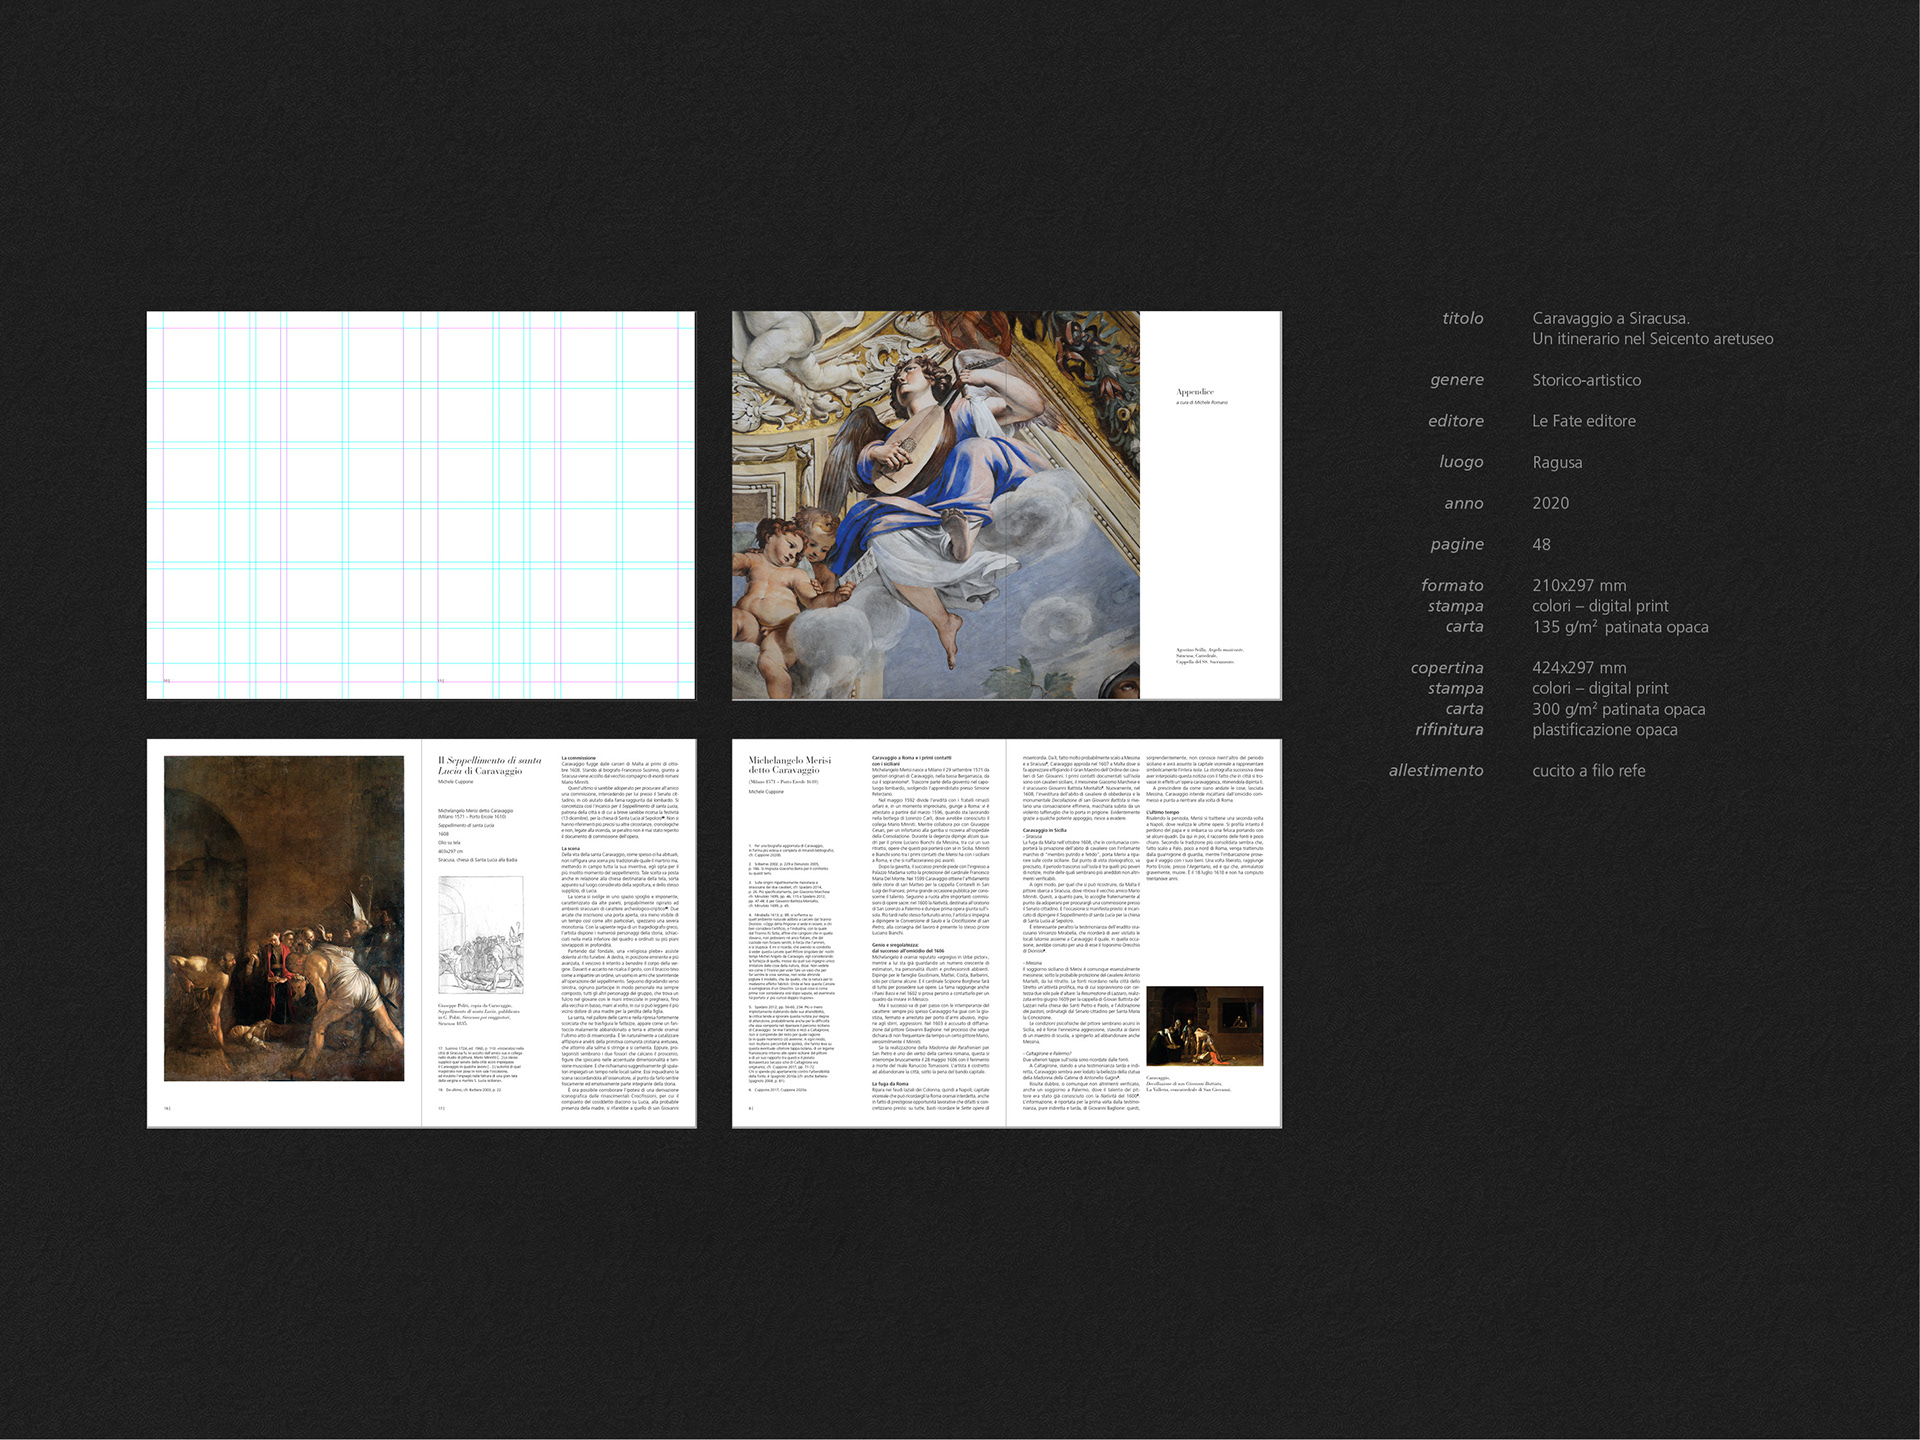Click the 'Appendice' heading on the white page

1195,392
